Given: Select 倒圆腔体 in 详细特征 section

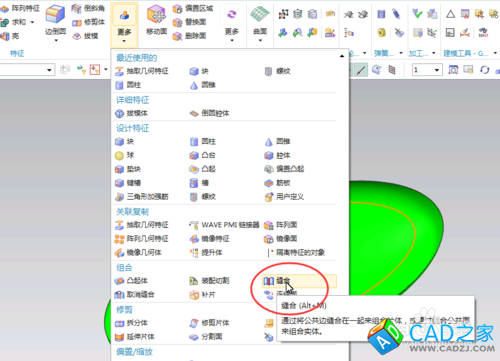Looking at the screenshot, I should 209,113.
